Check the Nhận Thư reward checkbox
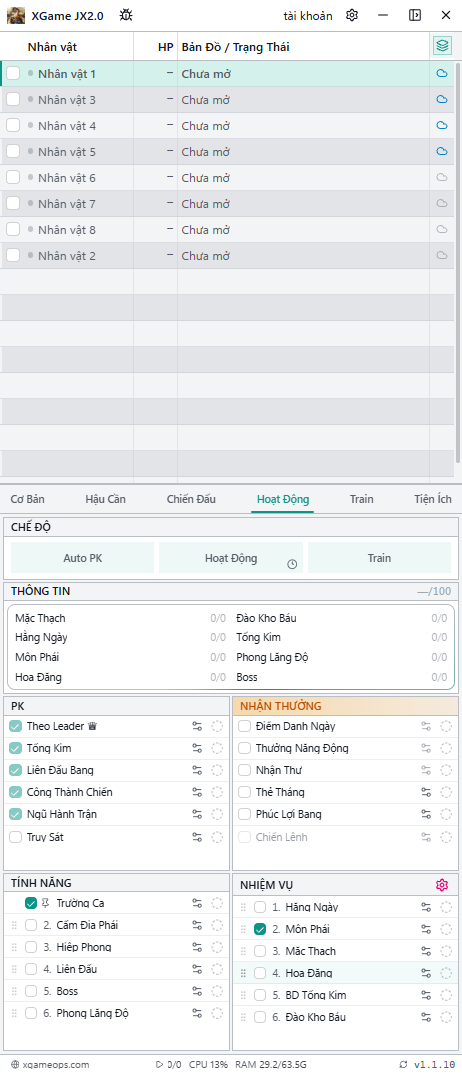Viewport: 462px width, 1075px height. coord(245,770)
